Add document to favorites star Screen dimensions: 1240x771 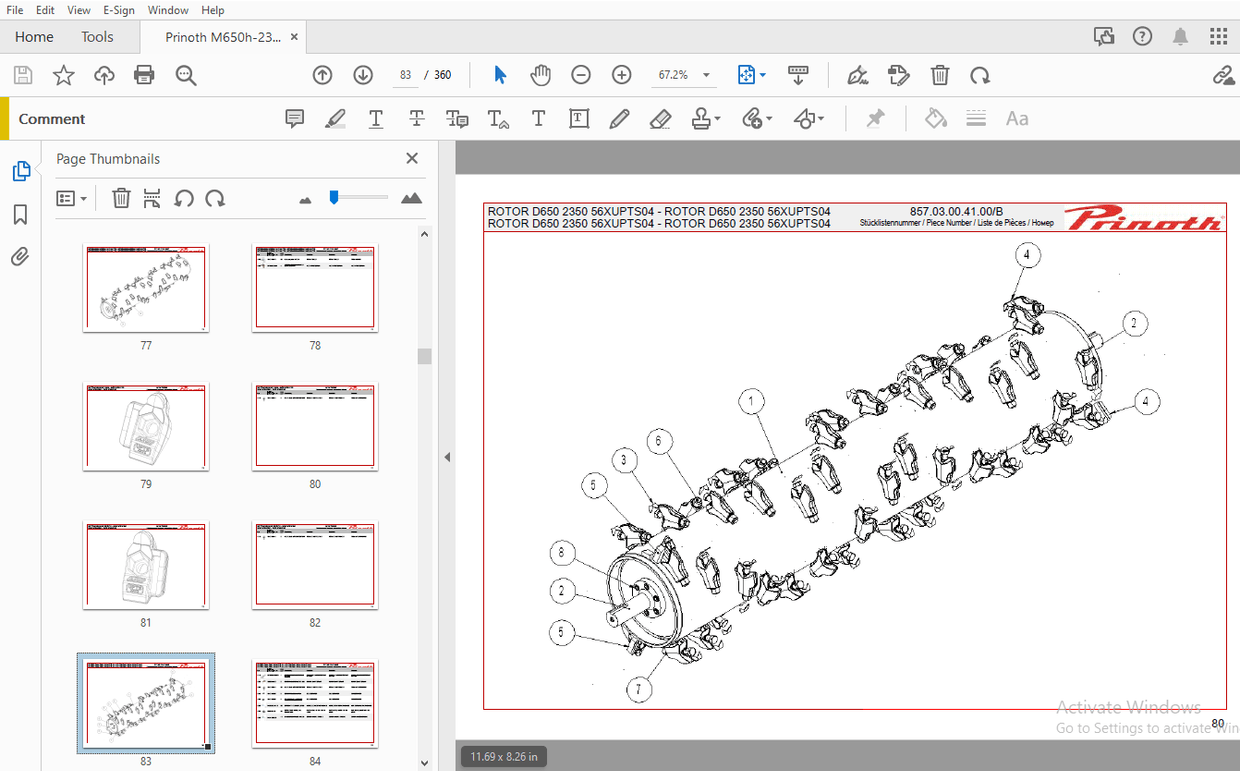pyautogui.click(x=63, y=75)
